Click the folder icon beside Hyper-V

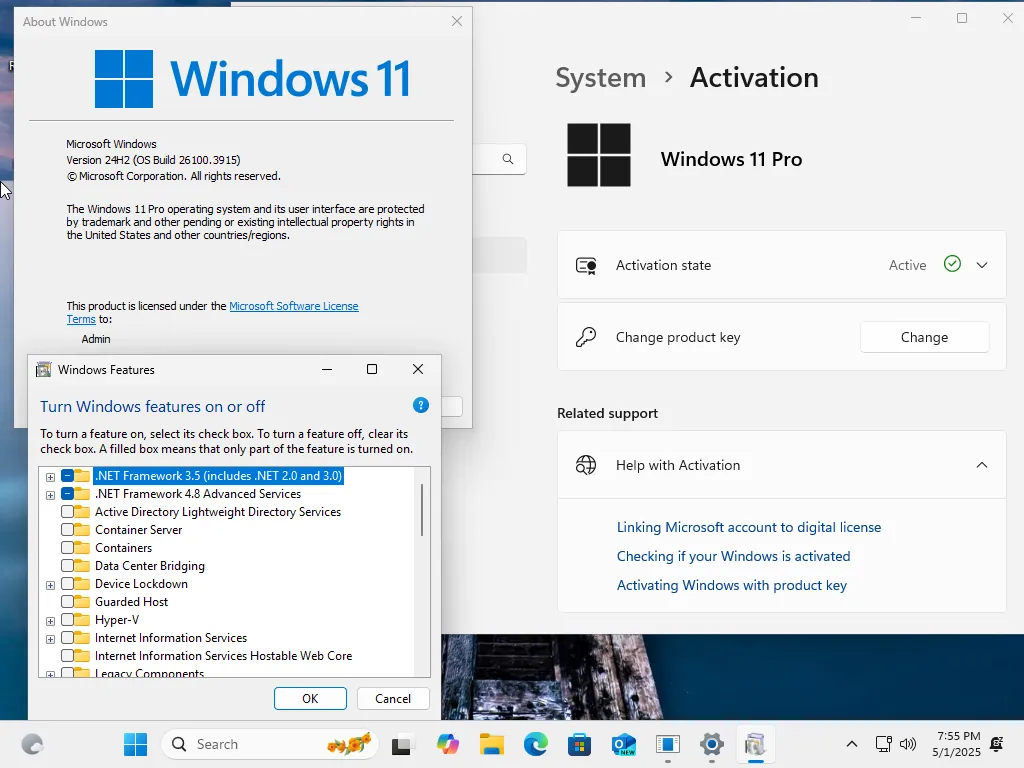point(82,619)
